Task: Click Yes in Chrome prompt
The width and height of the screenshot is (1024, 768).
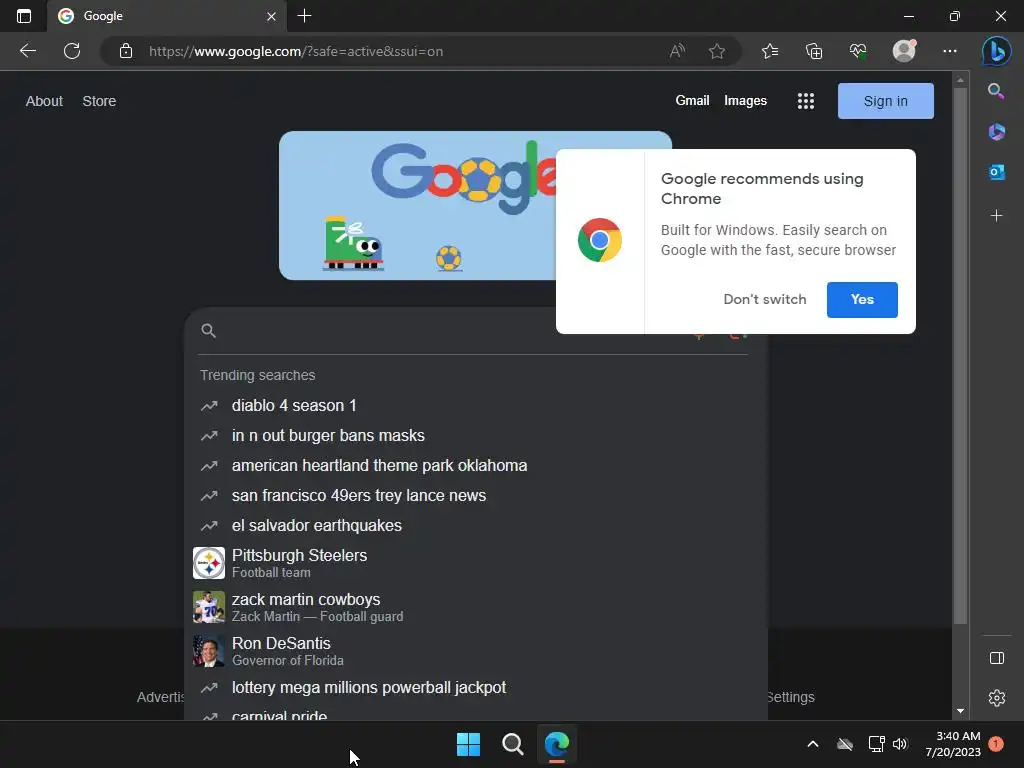Action: click(x=862, y=300)
